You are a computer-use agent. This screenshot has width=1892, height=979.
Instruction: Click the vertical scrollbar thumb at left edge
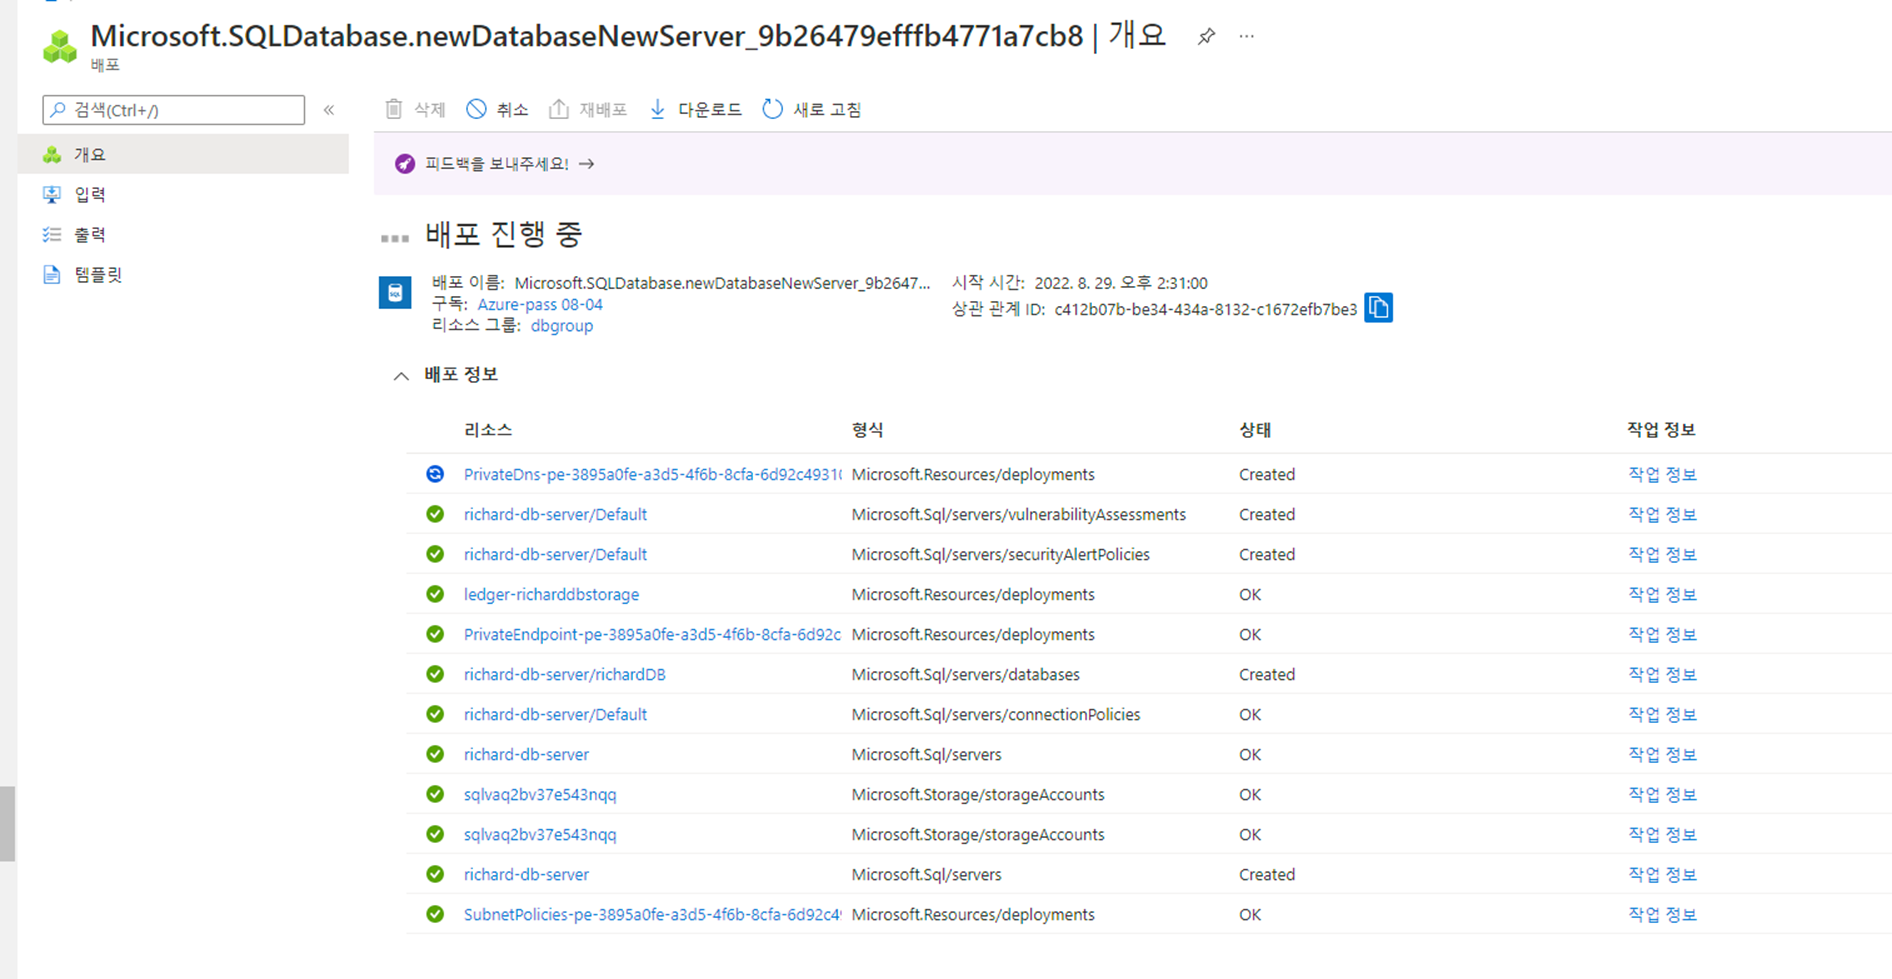(8, 823)
